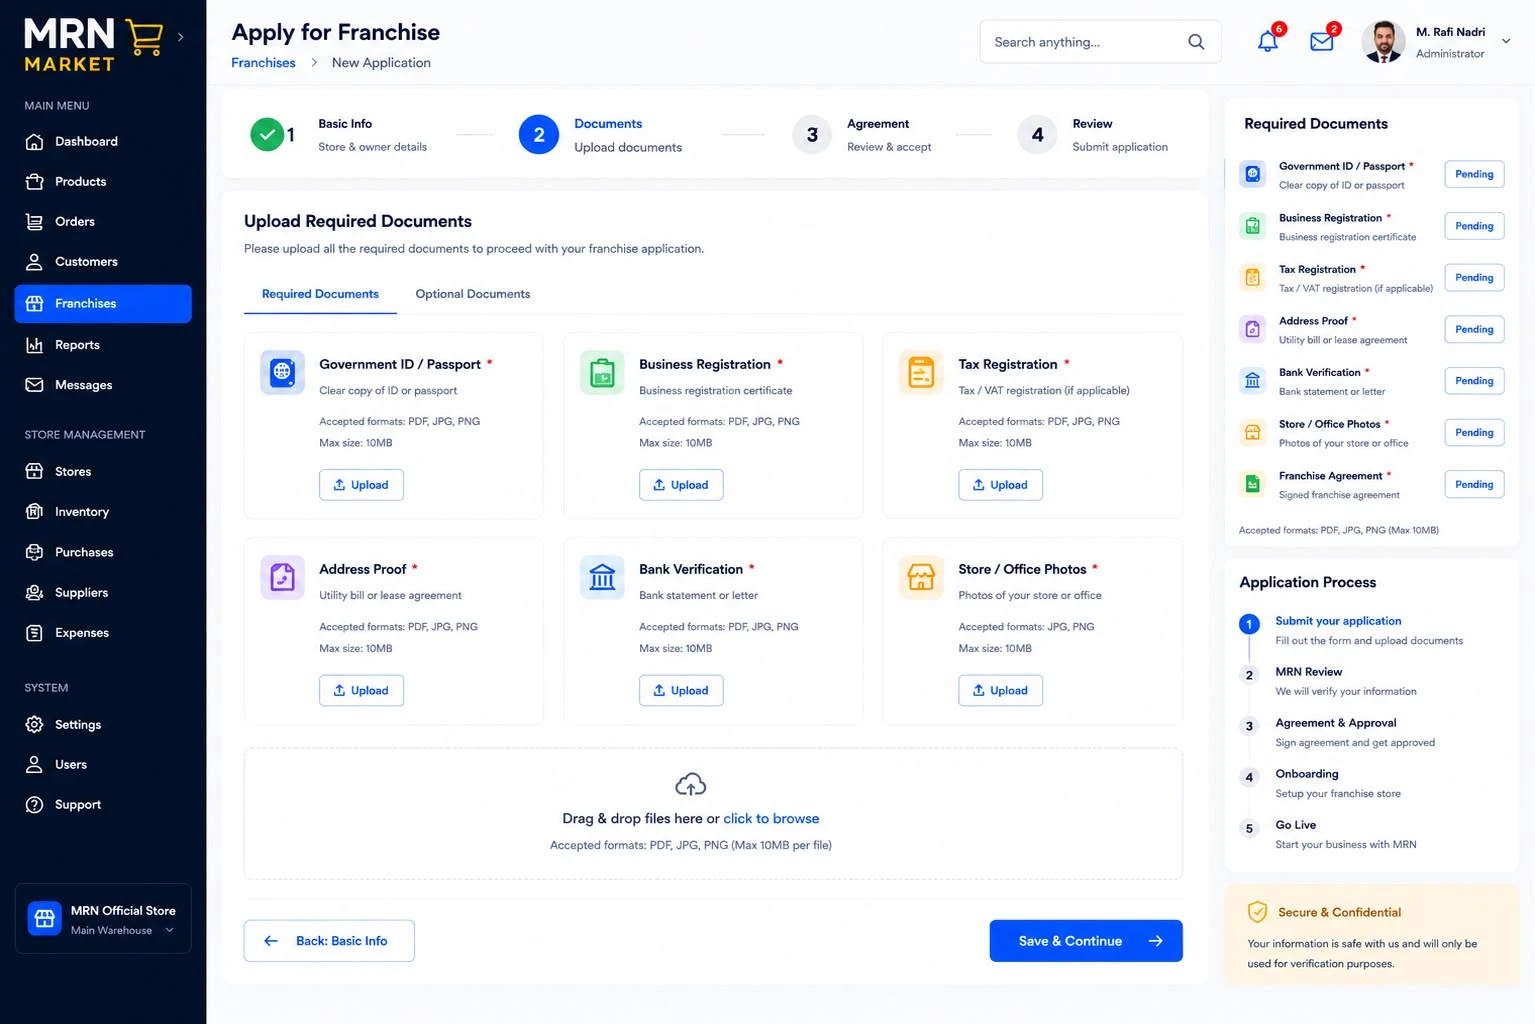Click the Secure & Confidential shield icon
The height and width of the screenshot is (1024, 1535).
click(1257, 912)
